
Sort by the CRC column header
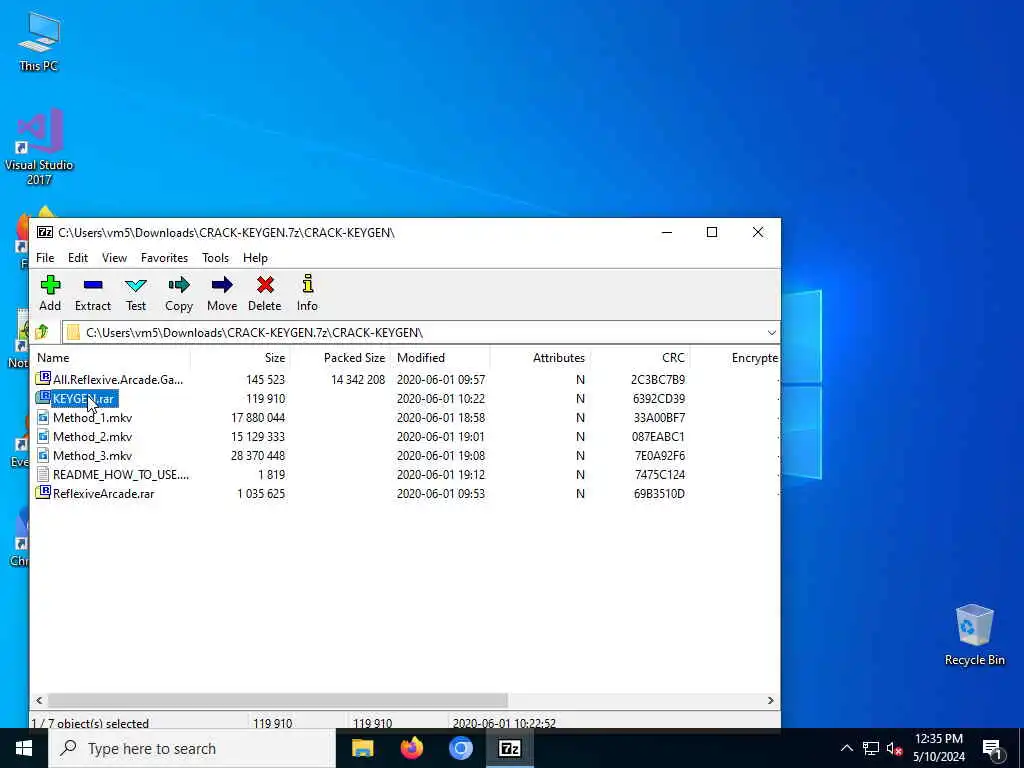point(640,358)
